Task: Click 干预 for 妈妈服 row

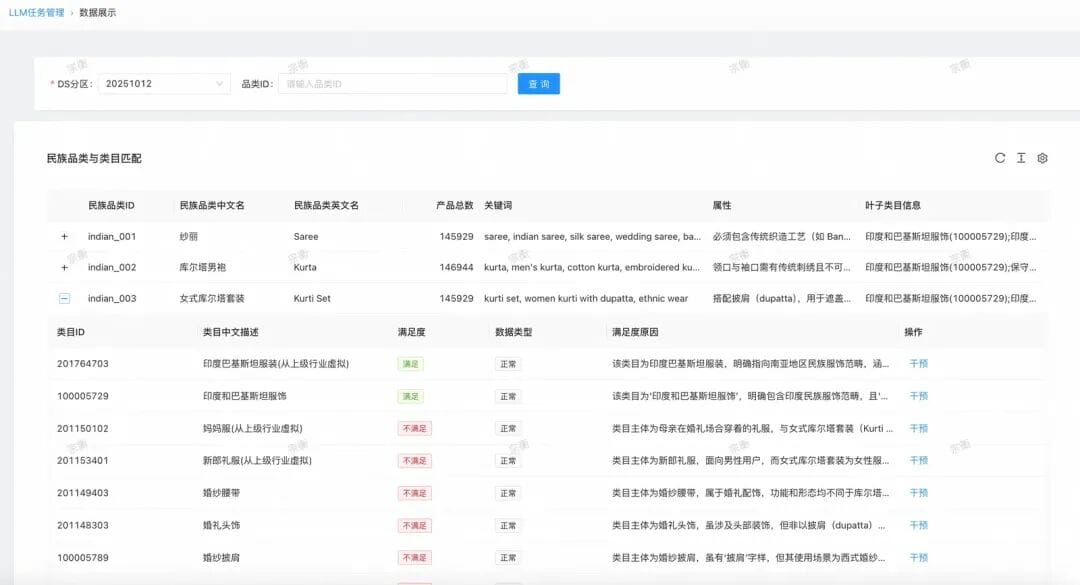Action: coord(919,429)
